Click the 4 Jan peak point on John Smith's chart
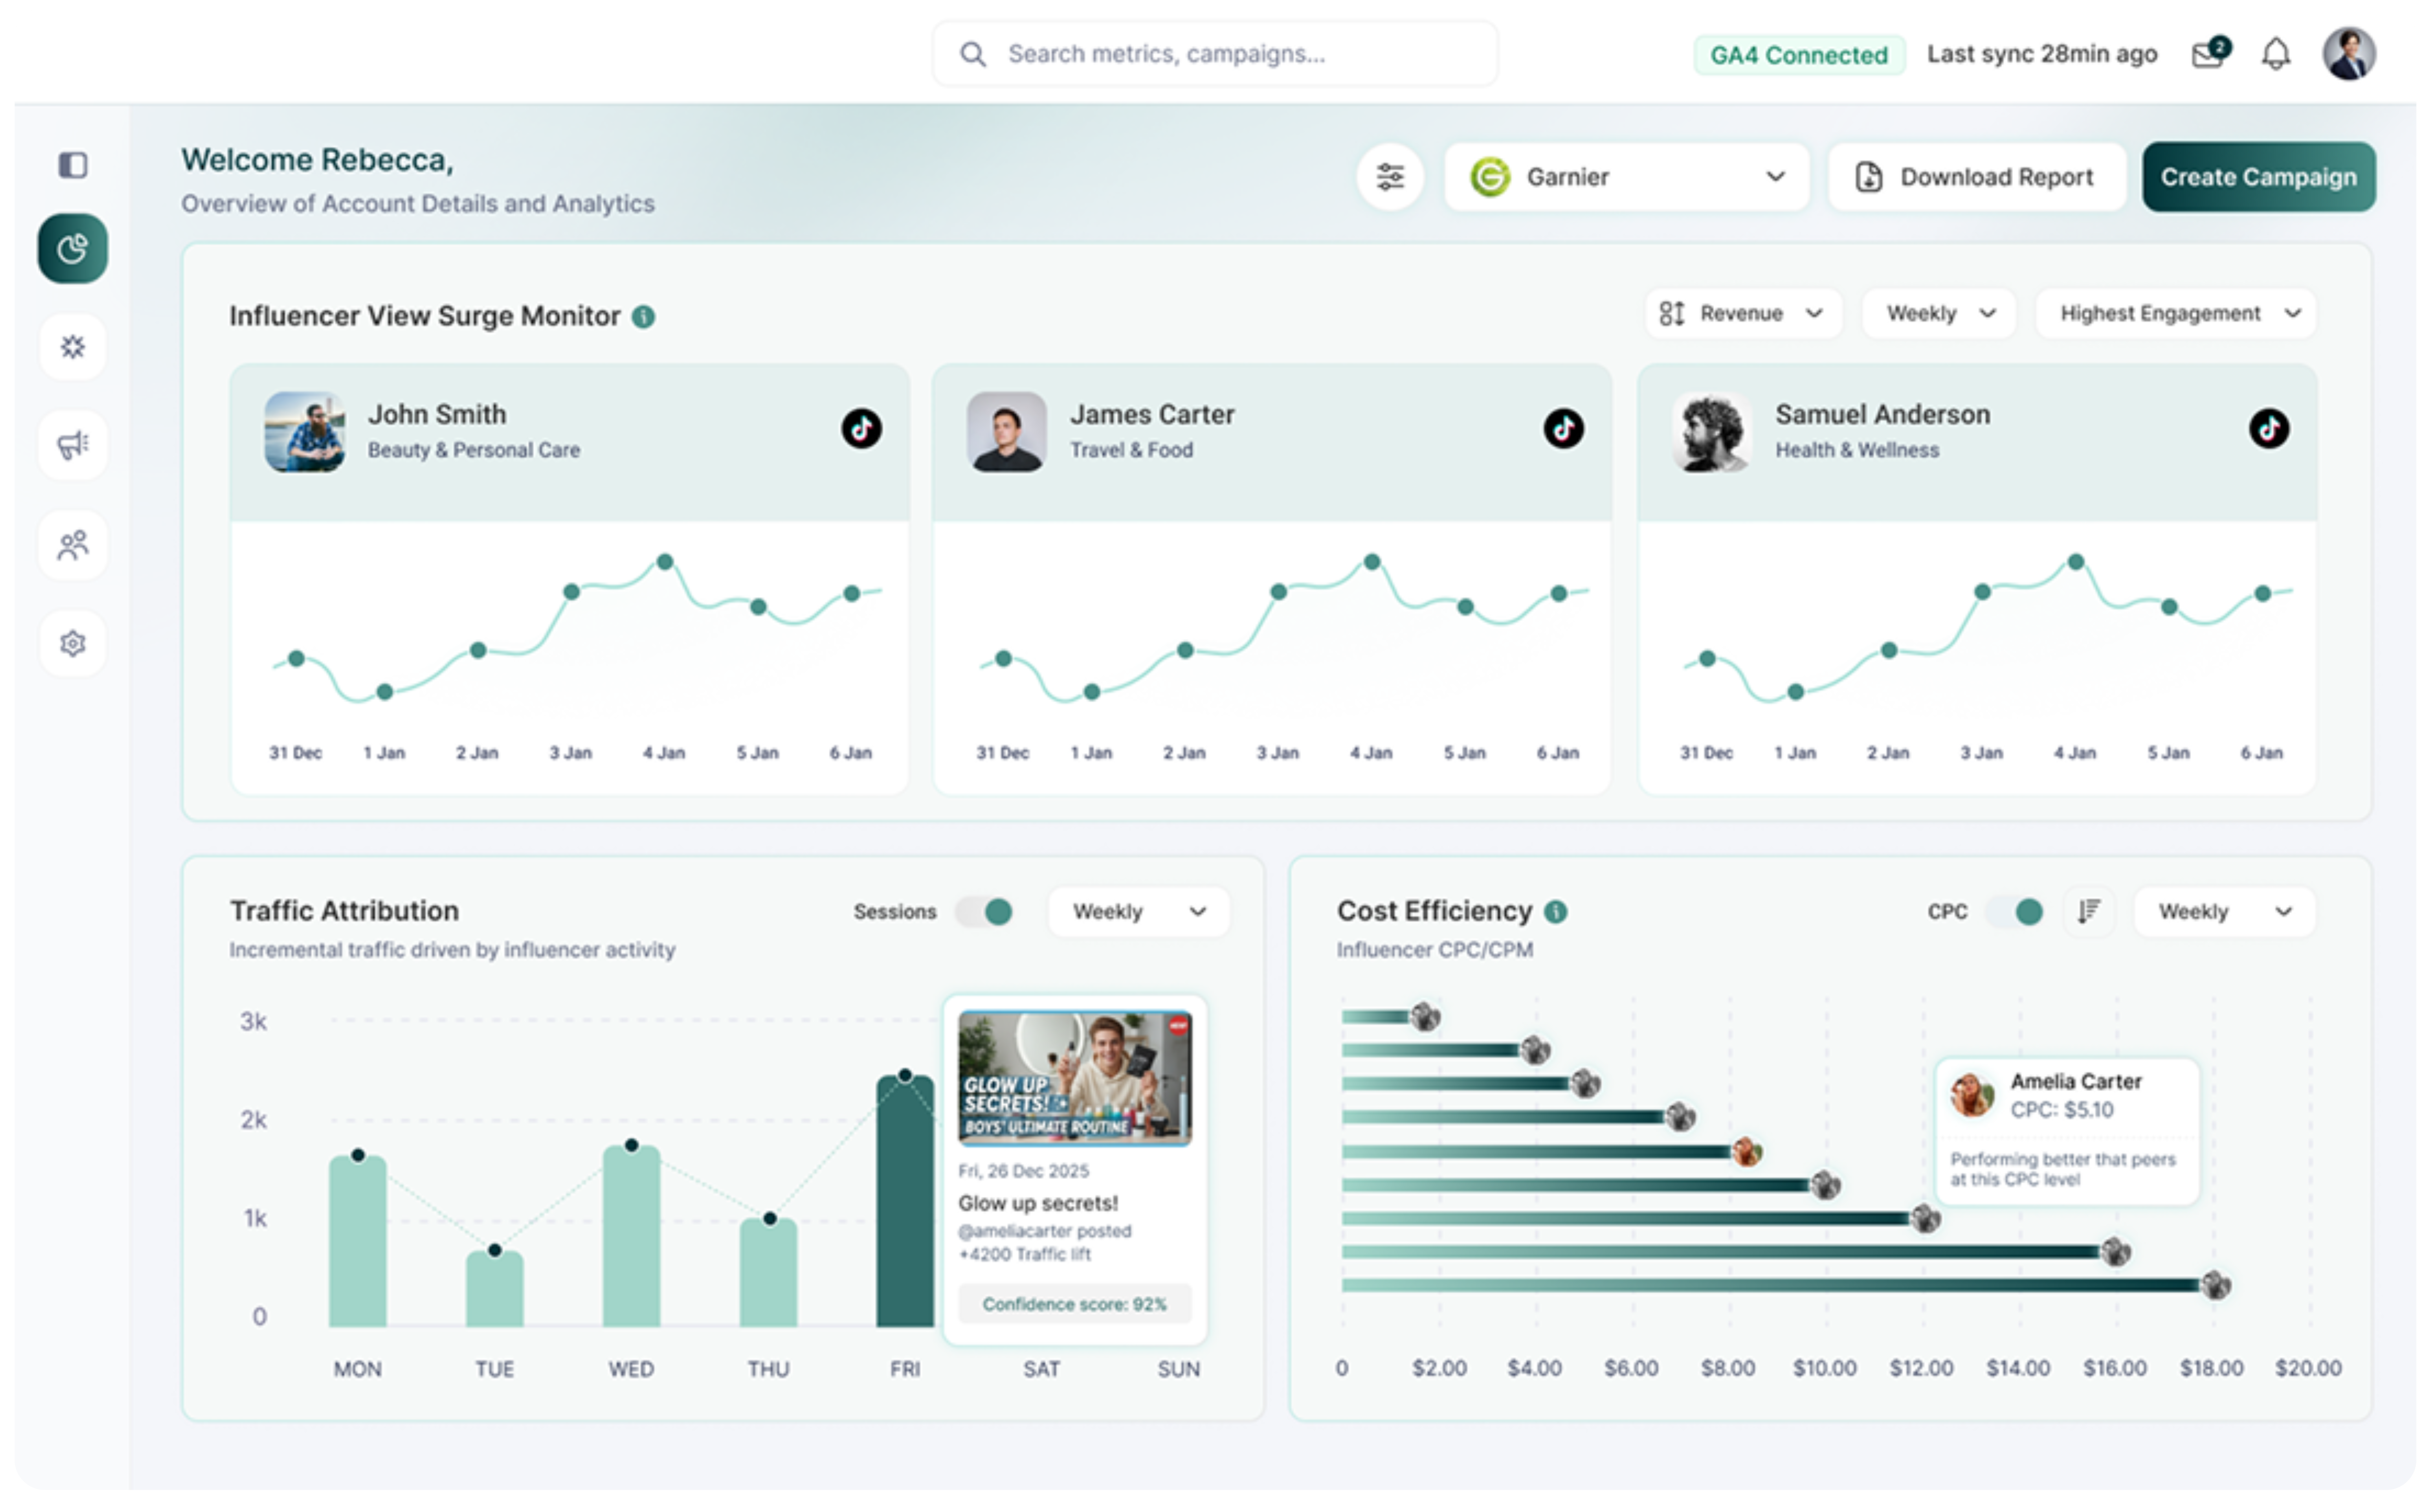 665,562
